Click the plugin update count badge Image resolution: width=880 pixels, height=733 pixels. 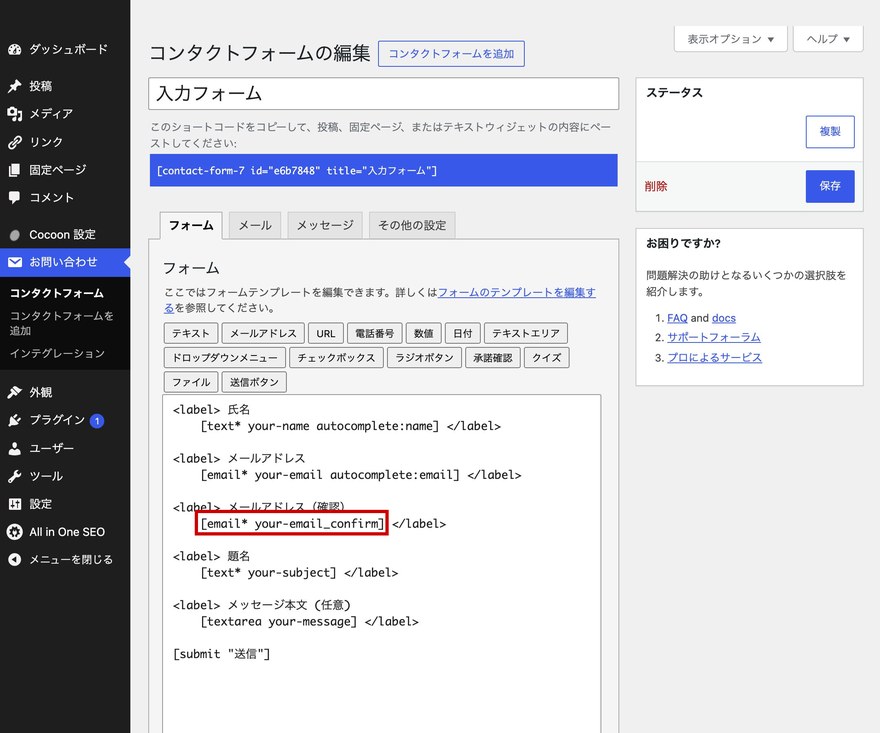point(97,420)
